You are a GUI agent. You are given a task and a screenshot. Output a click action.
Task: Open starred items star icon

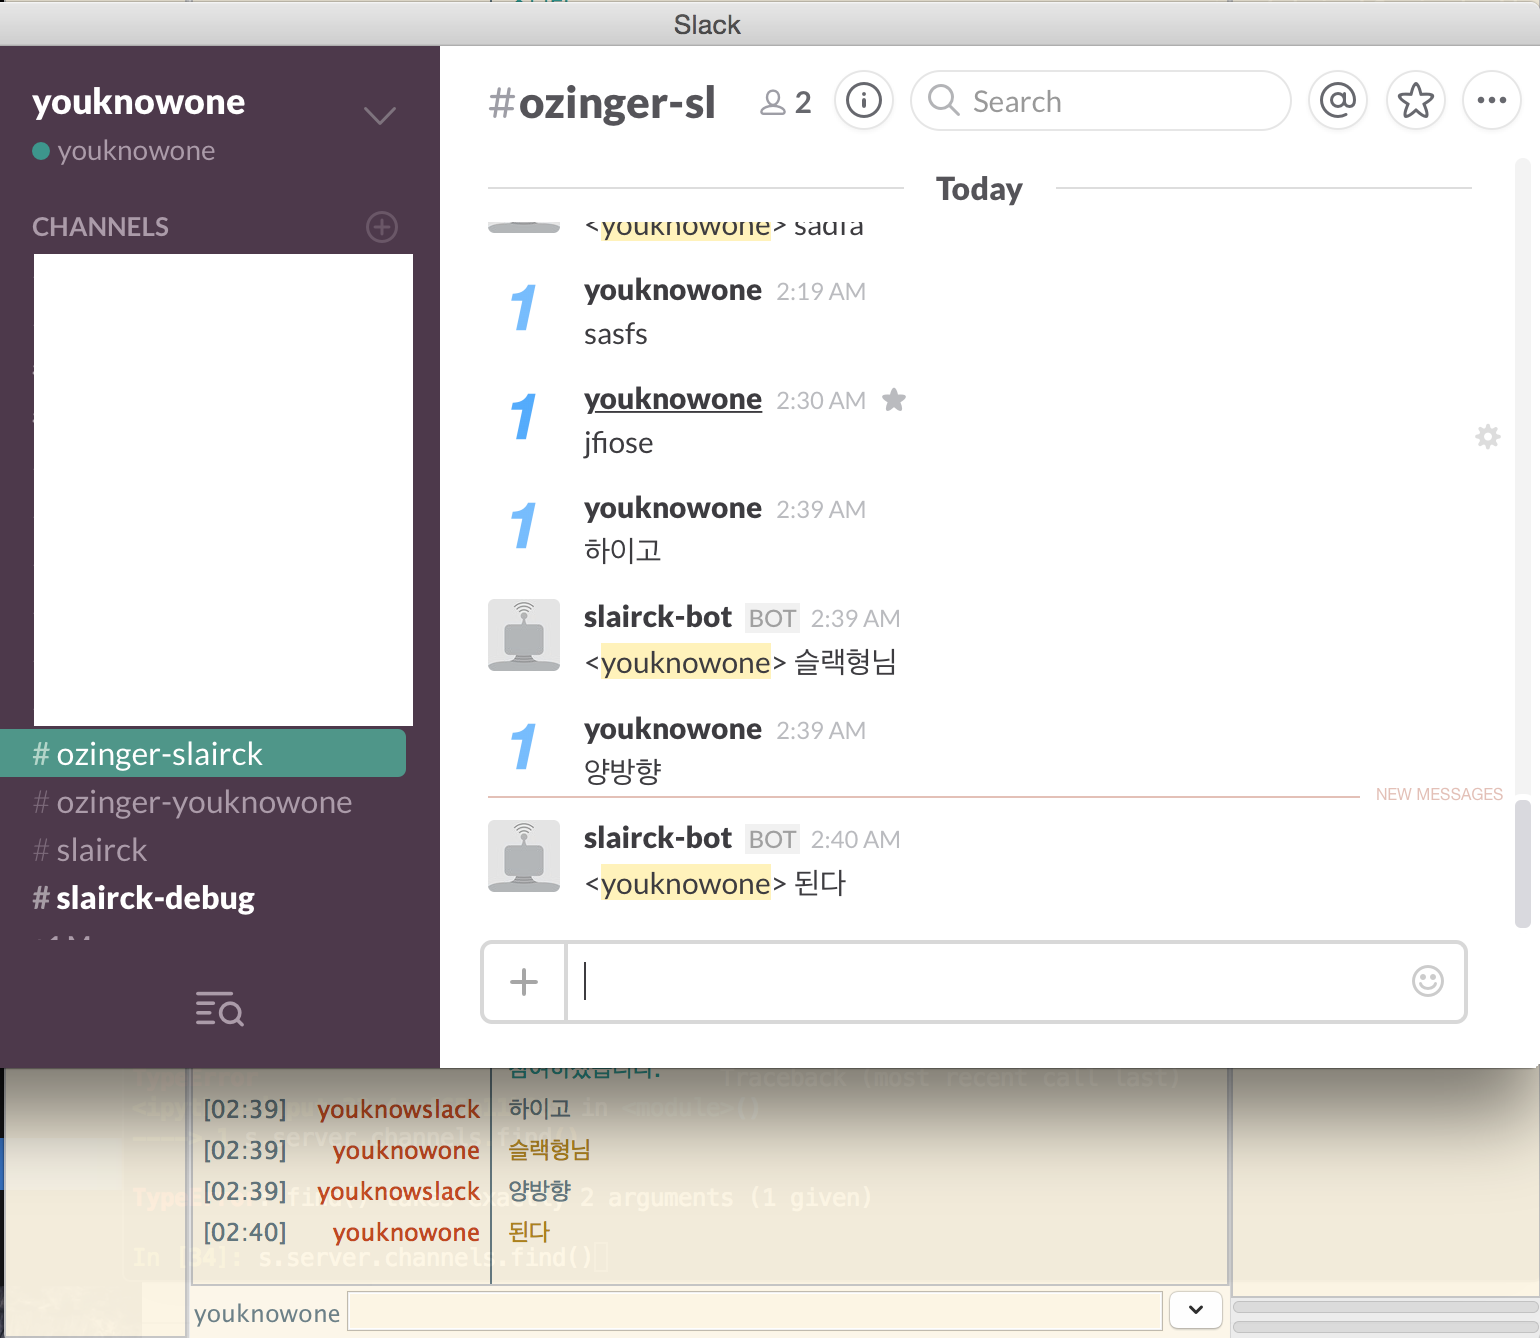click(x=1416, y=100)
